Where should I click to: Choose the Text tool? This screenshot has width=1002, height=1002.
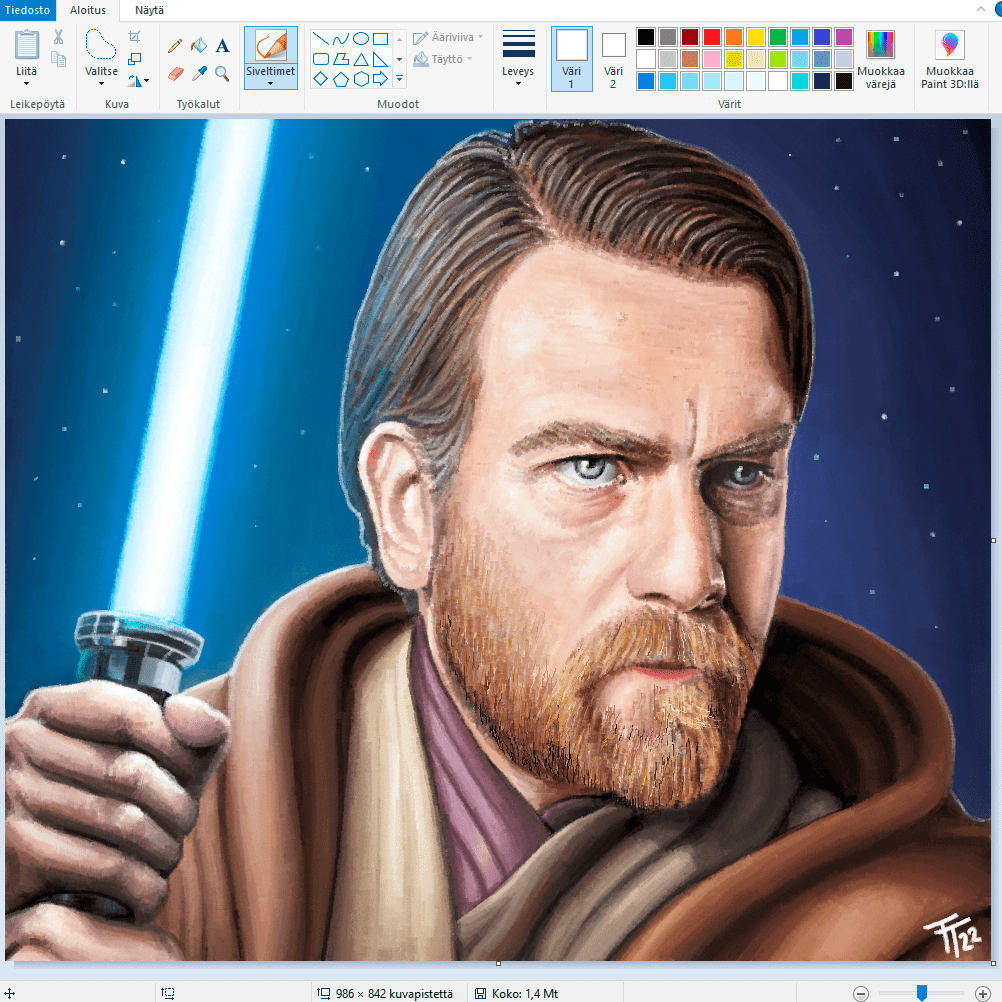pos(222,45)
